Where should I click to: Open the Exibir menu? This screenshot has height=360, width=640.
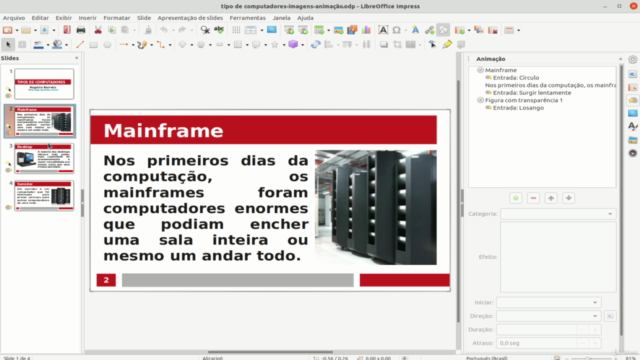[64, 18]
